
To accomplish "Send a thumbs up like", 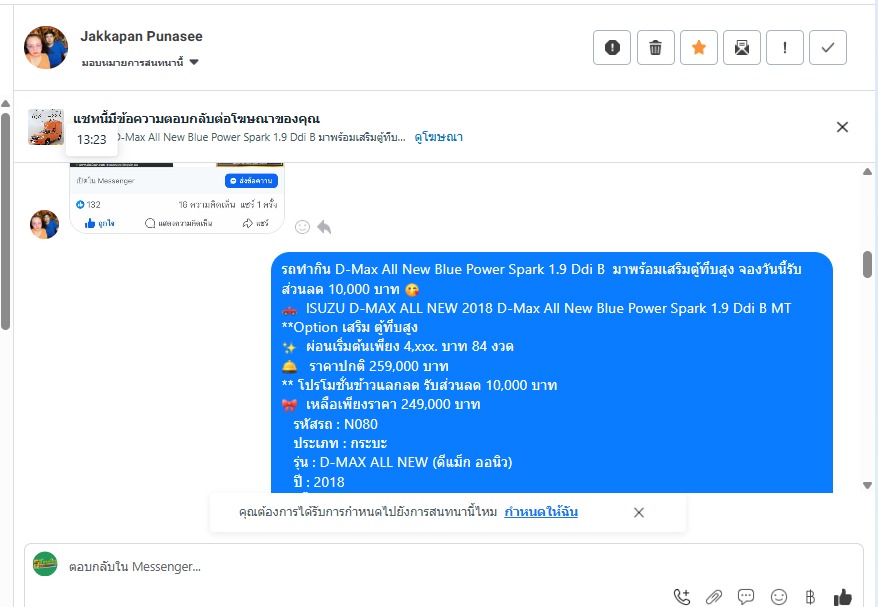I will 843,597.
